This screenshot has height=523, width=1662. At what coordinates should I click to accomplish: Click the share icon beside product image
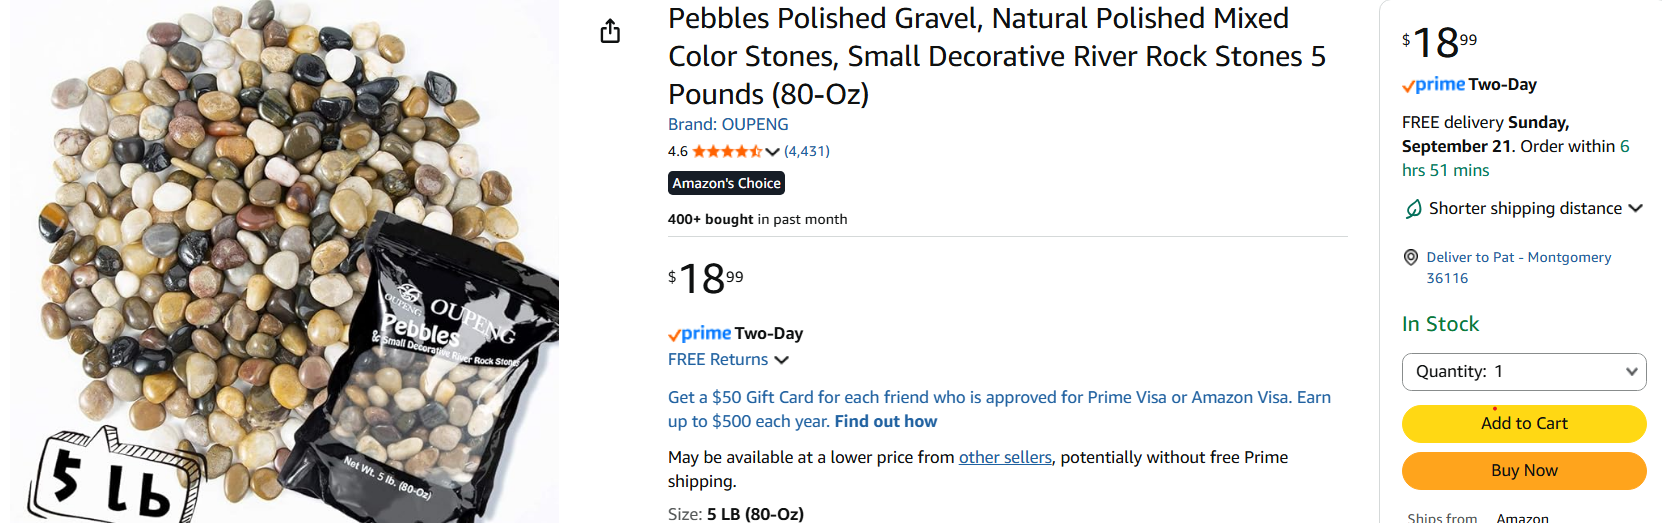610,32
